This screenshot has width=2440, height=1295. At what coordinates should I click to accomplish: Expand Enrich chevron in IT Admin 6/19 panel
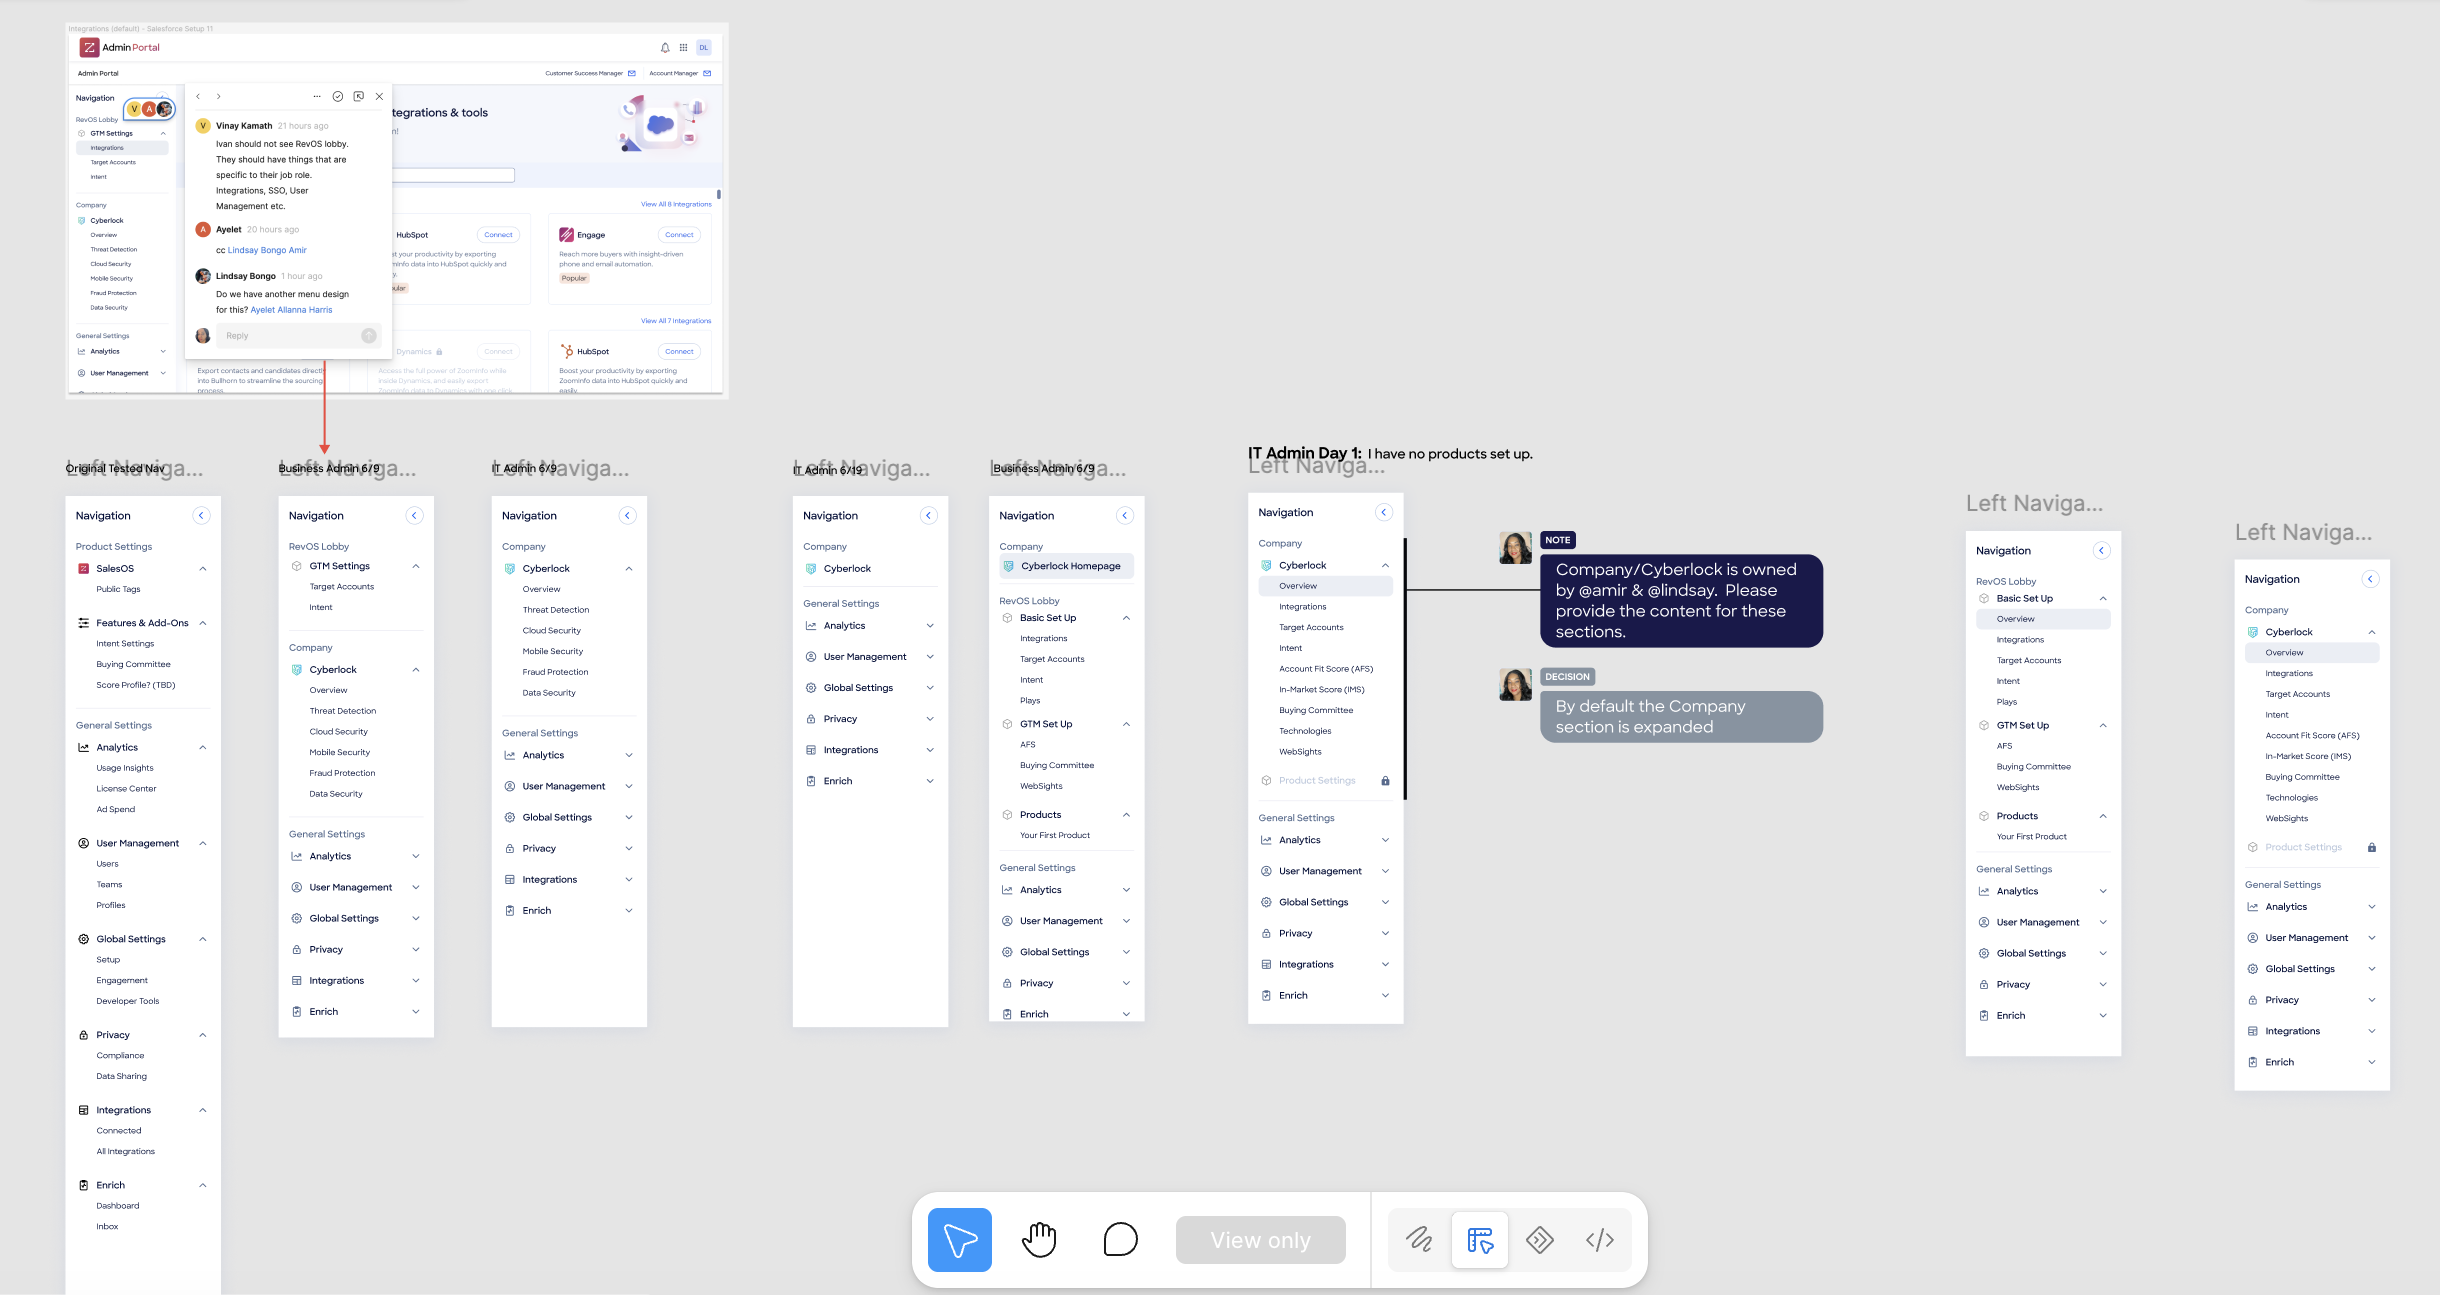click(x=930, y=782)
